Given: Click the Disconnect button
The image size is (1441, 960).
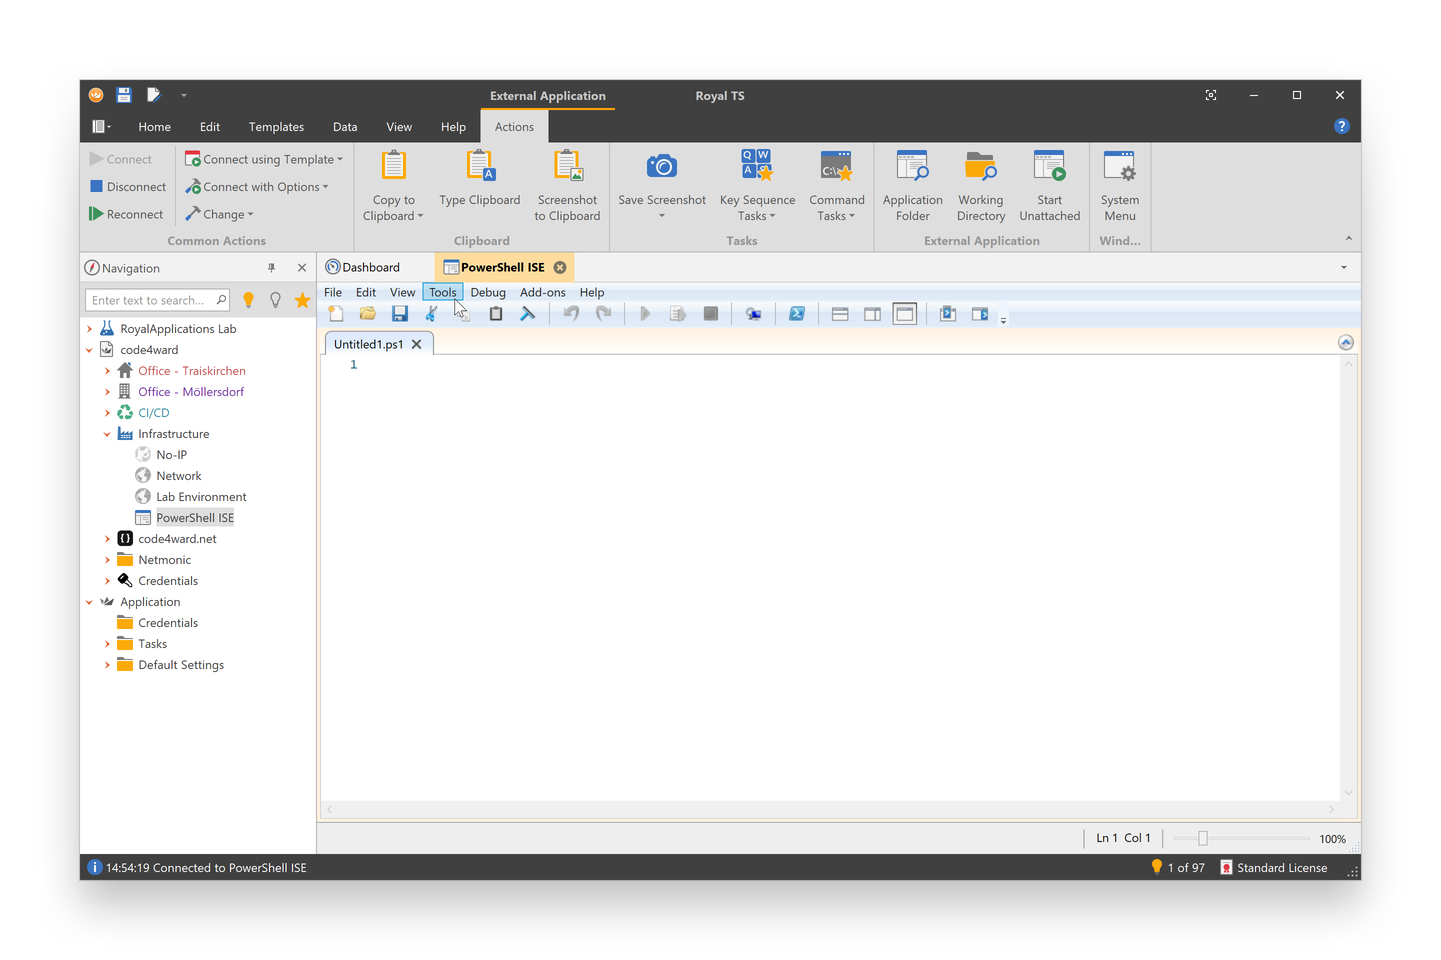Looking at the screenshot, I should click(127, 186).
